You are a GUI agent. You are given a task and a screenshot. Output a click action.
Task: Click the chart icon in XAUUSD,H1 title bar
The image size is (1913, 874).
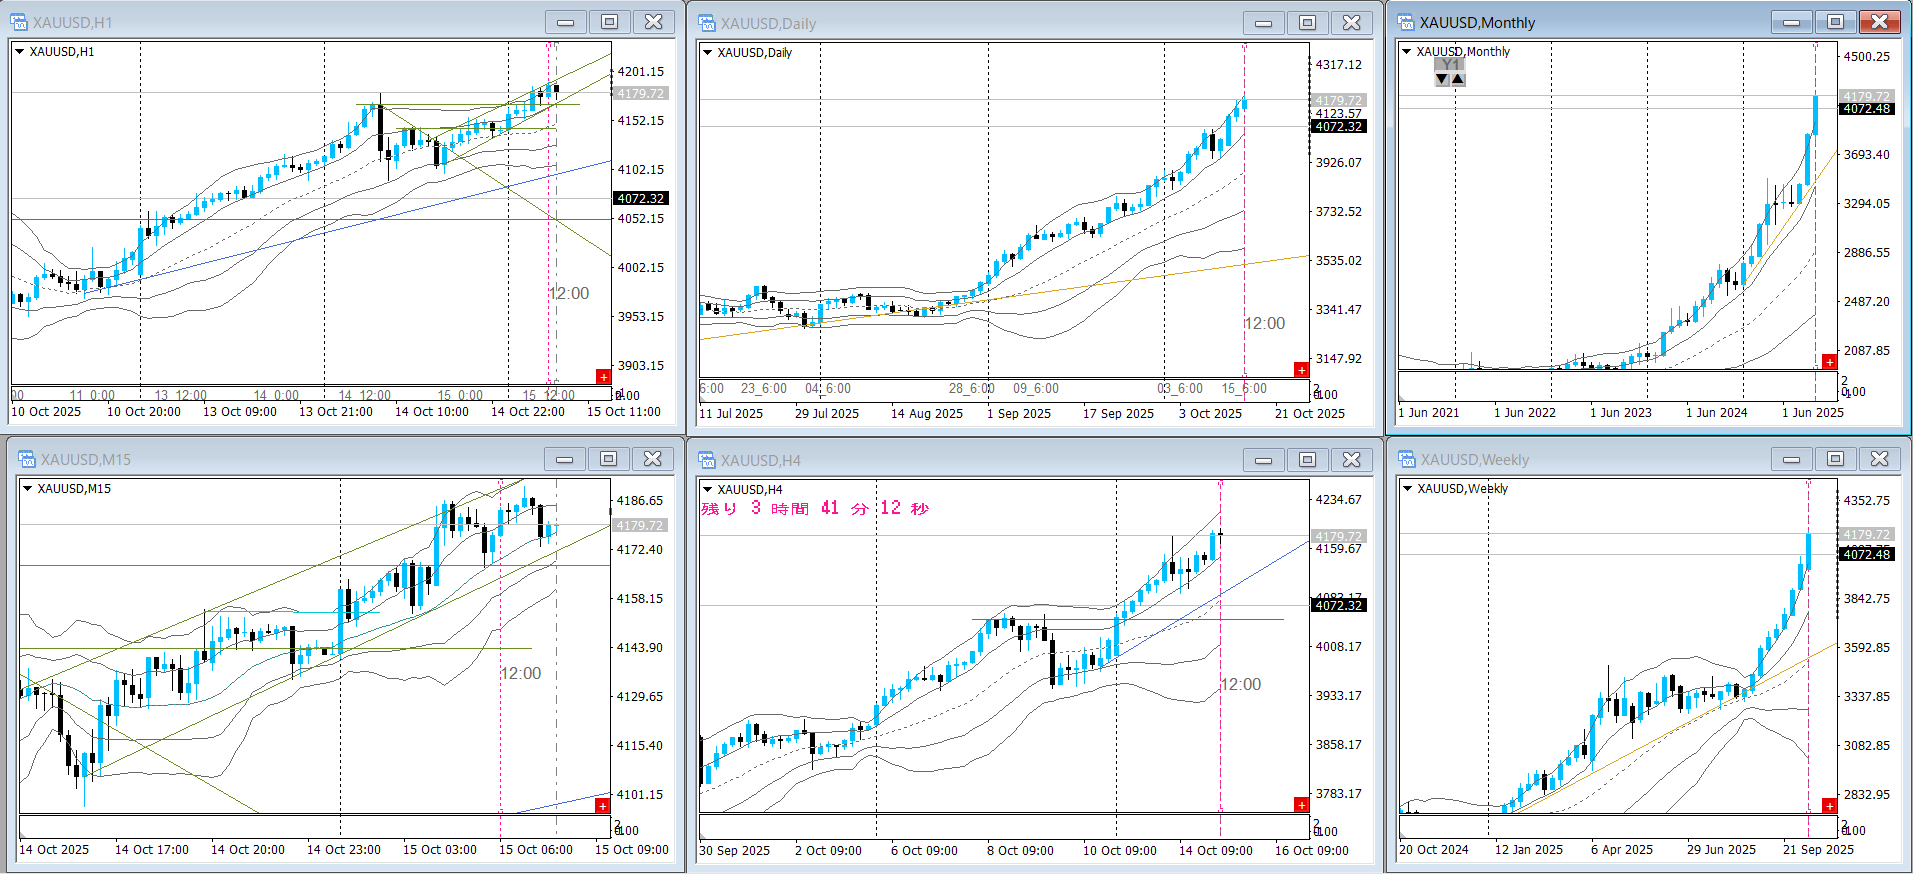[19, 22]
